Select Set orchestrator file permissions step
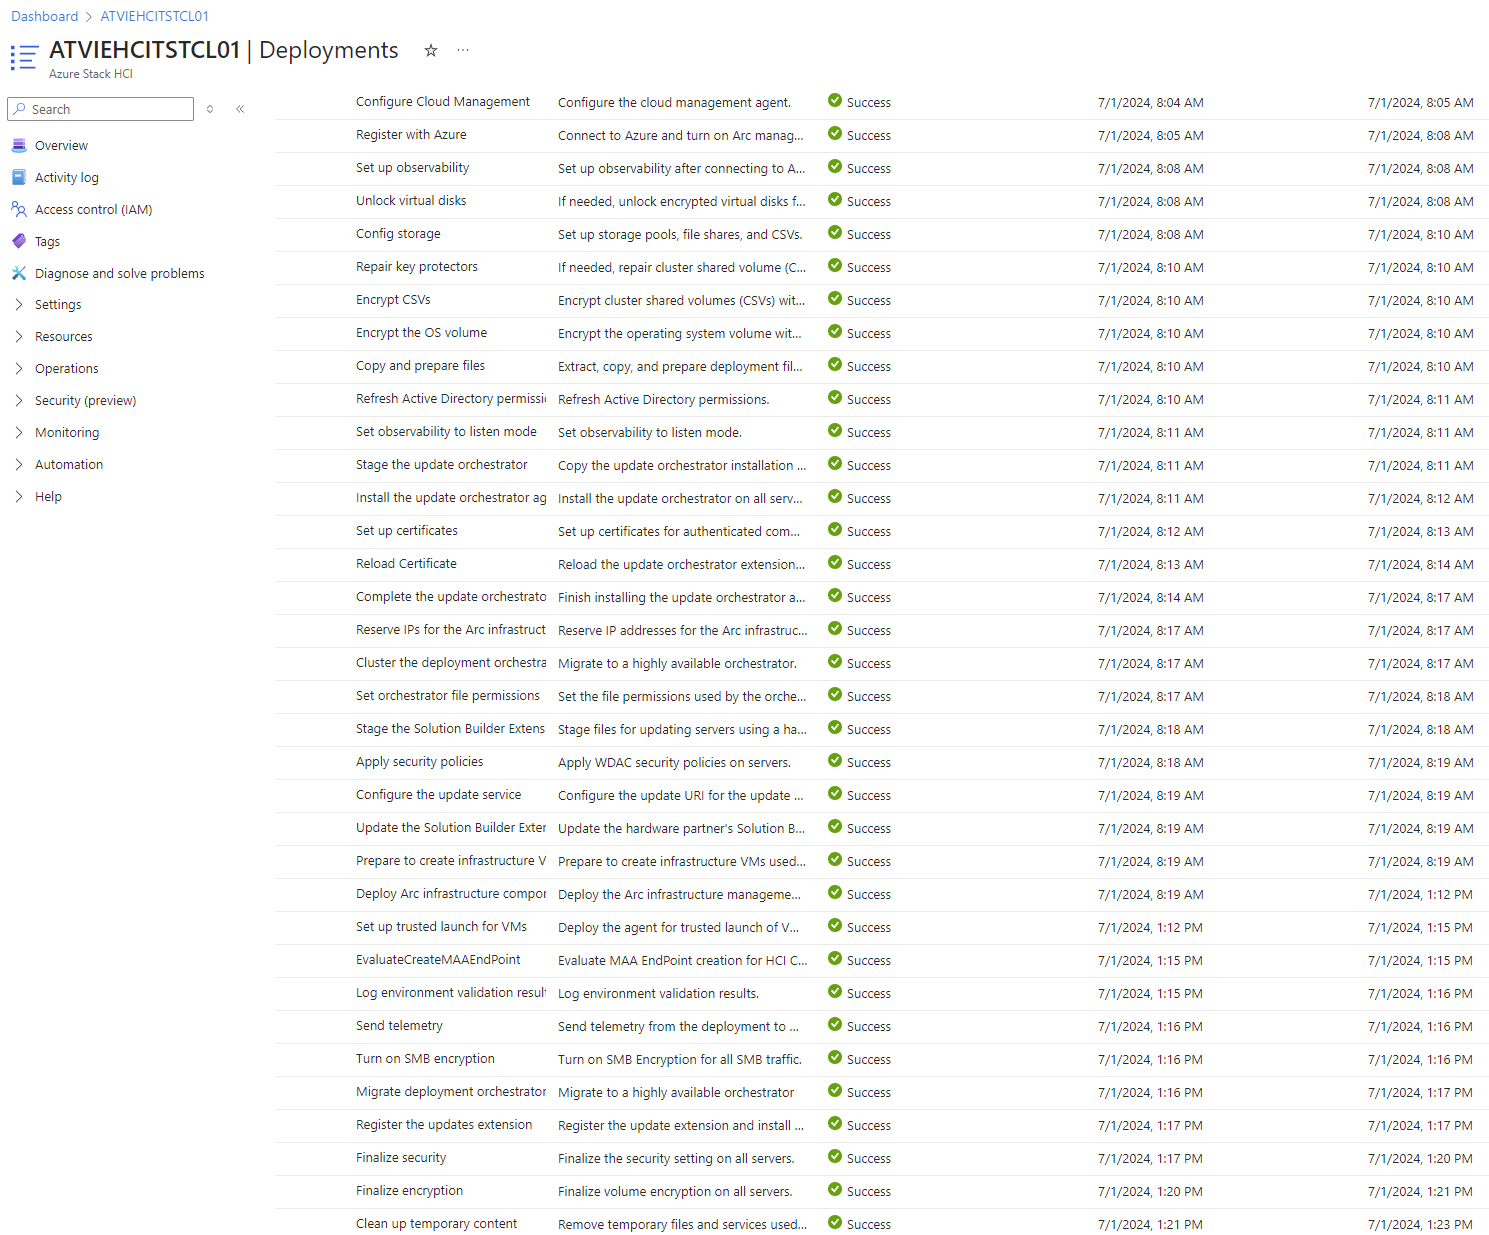Screen dimensions: 1489x1235 pos(447,696)
